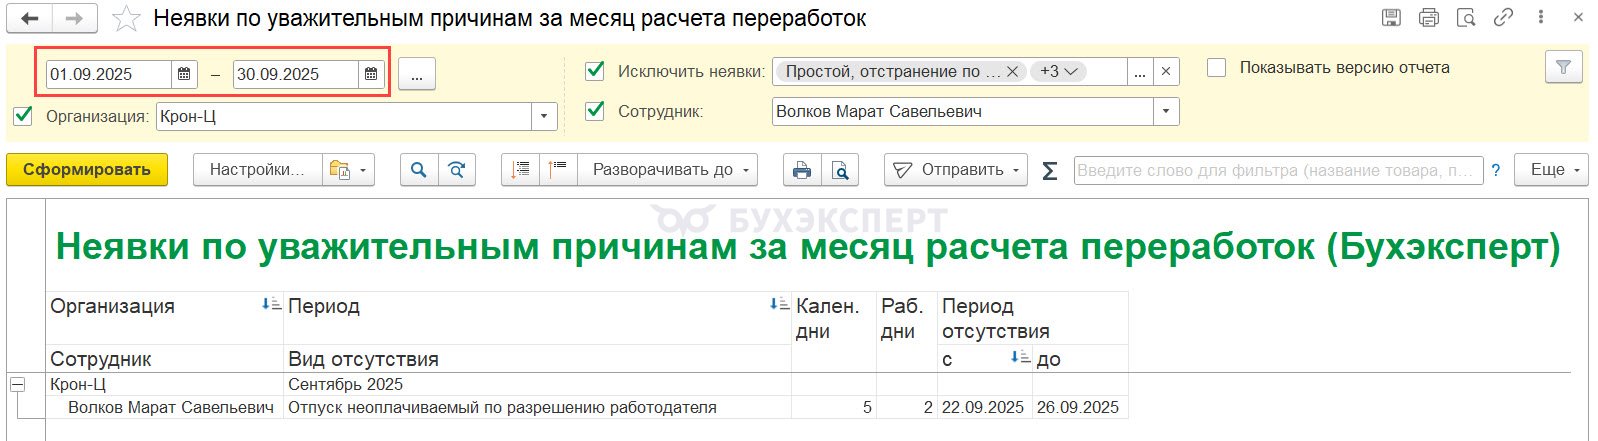Collapse the Крон-Ц group row
Viewport: 1598px width, 441px height.
click(17, 384)
